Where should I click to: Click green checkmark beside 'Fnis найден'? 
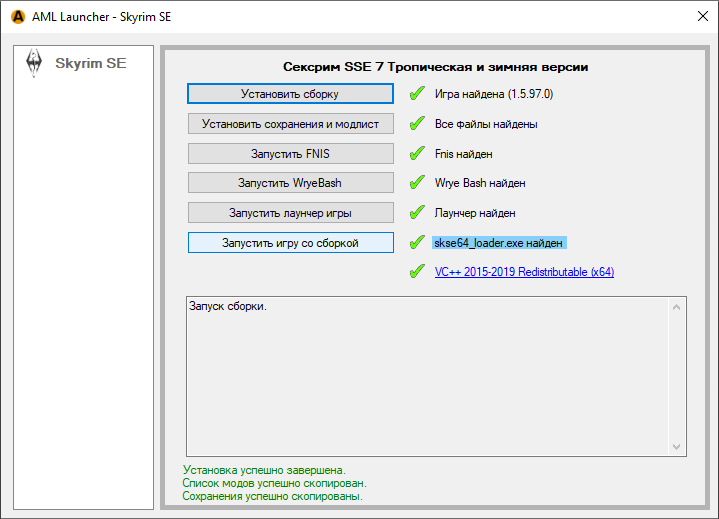pyautogui.click(x=417, y=154)
